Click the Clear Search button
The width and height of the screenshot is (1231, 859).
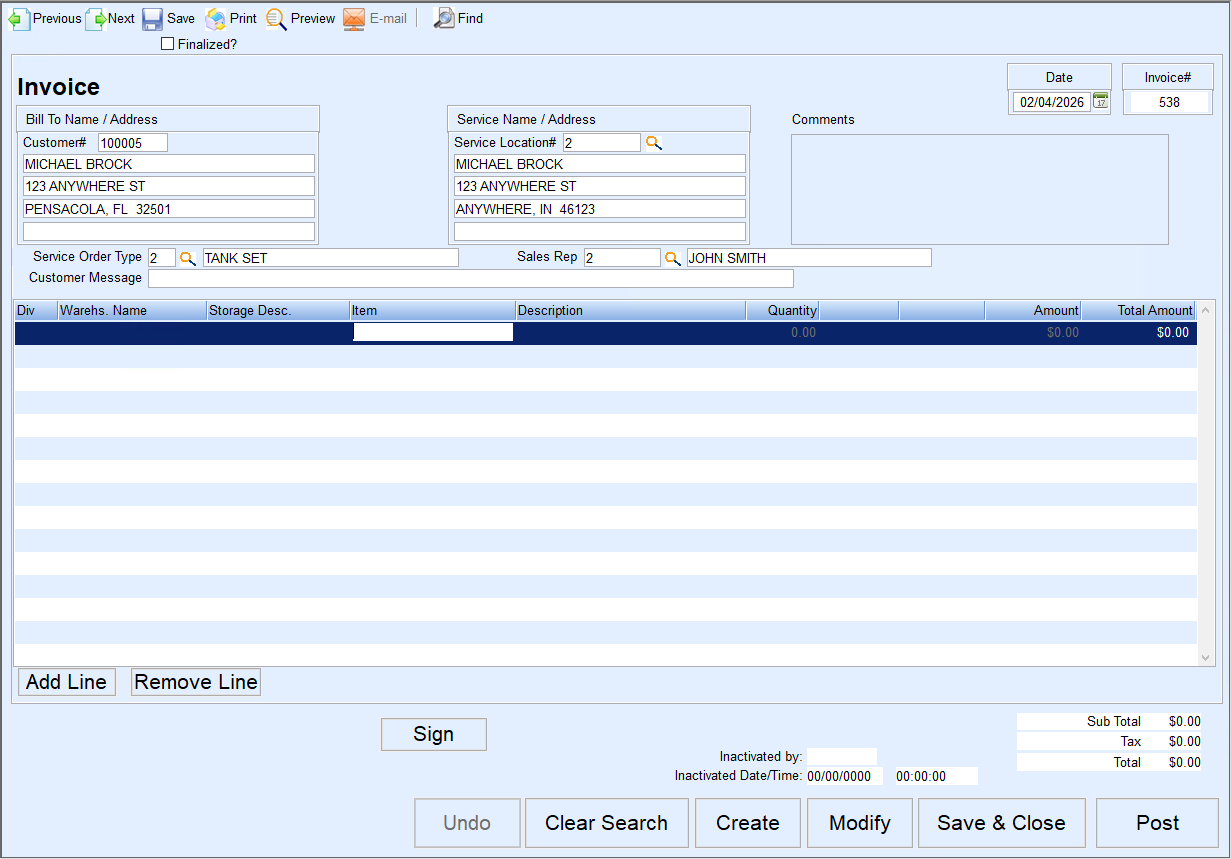pos(607,823)
